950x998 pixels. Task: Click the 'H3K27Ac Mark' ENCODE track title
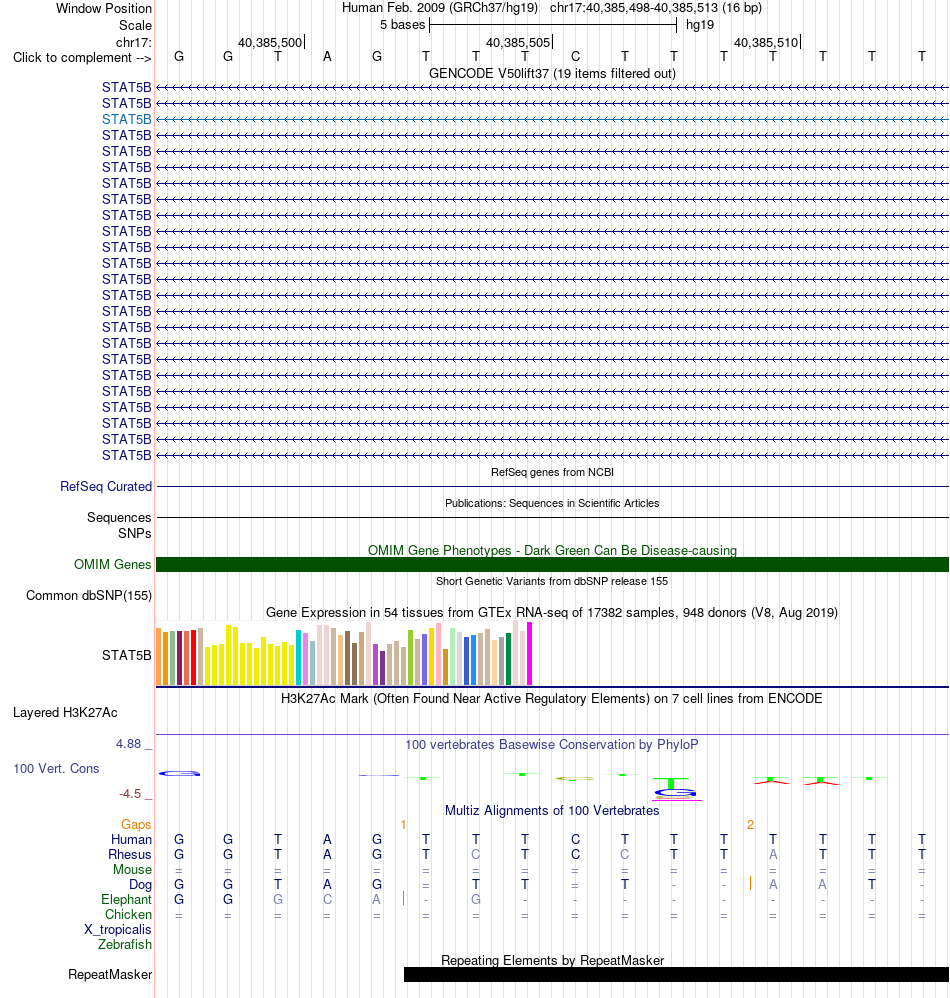552,698
